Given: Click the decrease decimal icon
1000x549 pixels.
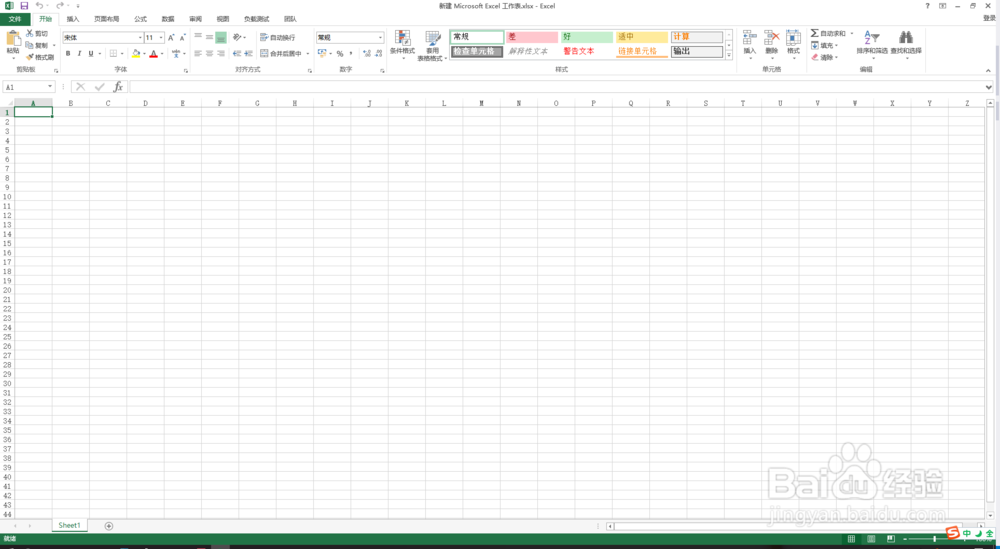Looking at the screenshot, I should point(376,54).
